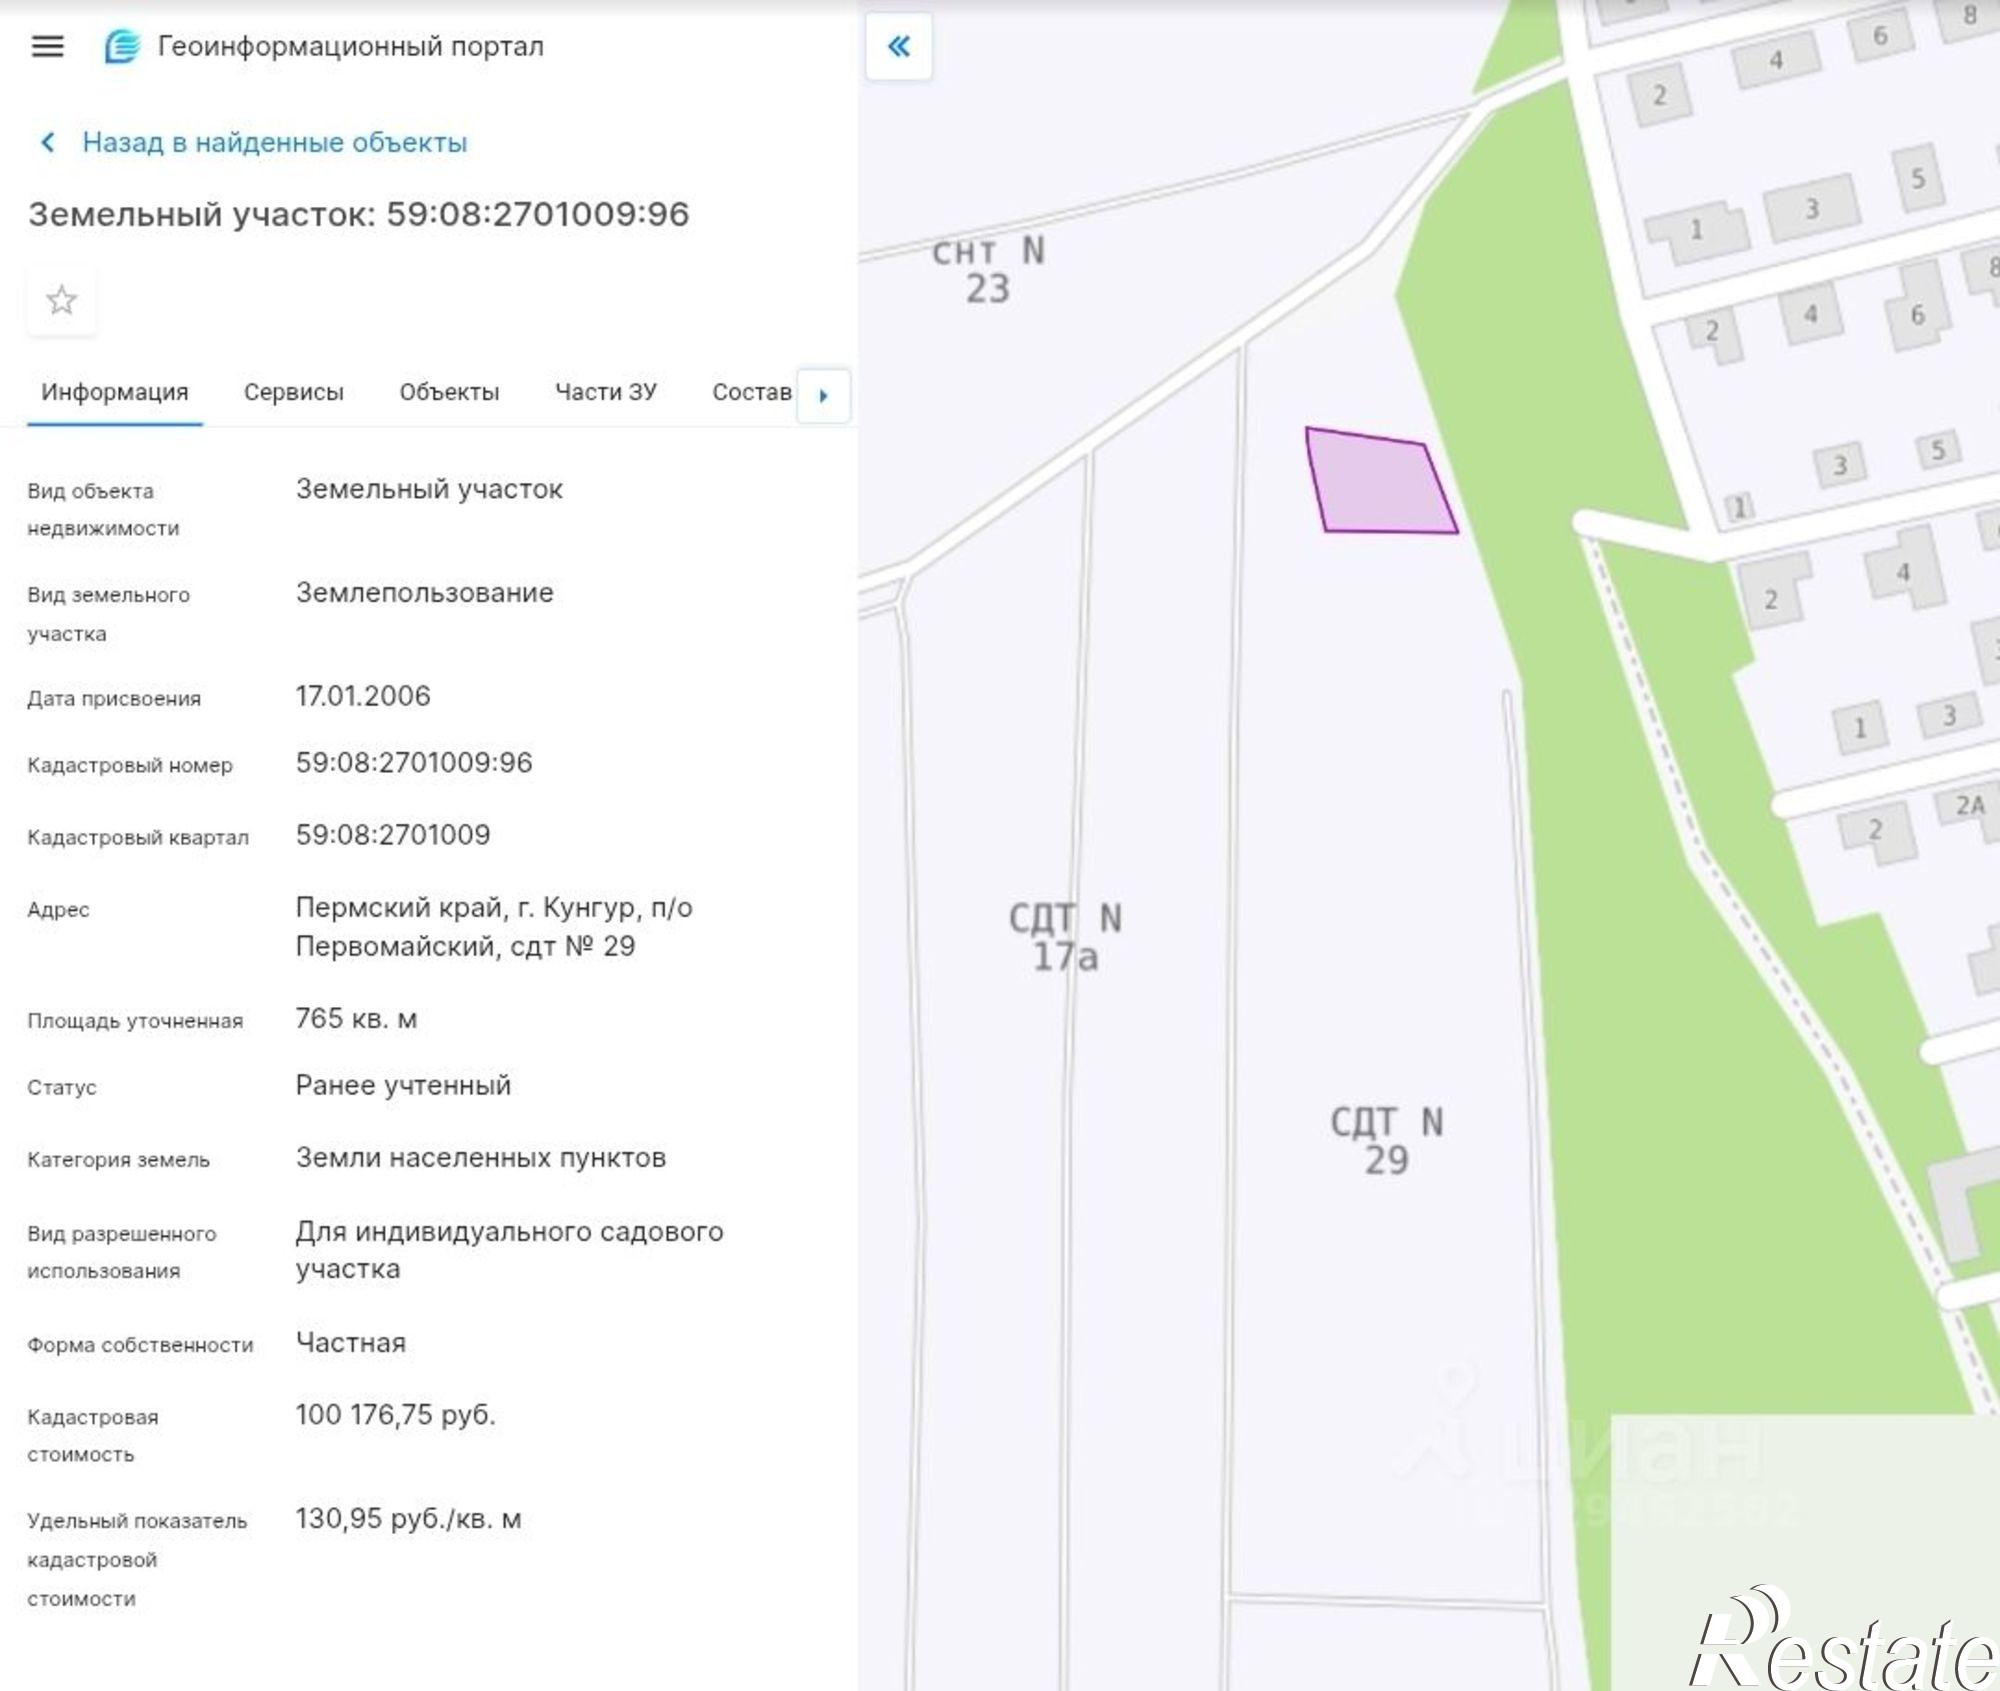Click 130,95 руб./кв. м value
Viewport: 2000px width, 1691px height.
pyautogui.click(x=408, y=1519)
